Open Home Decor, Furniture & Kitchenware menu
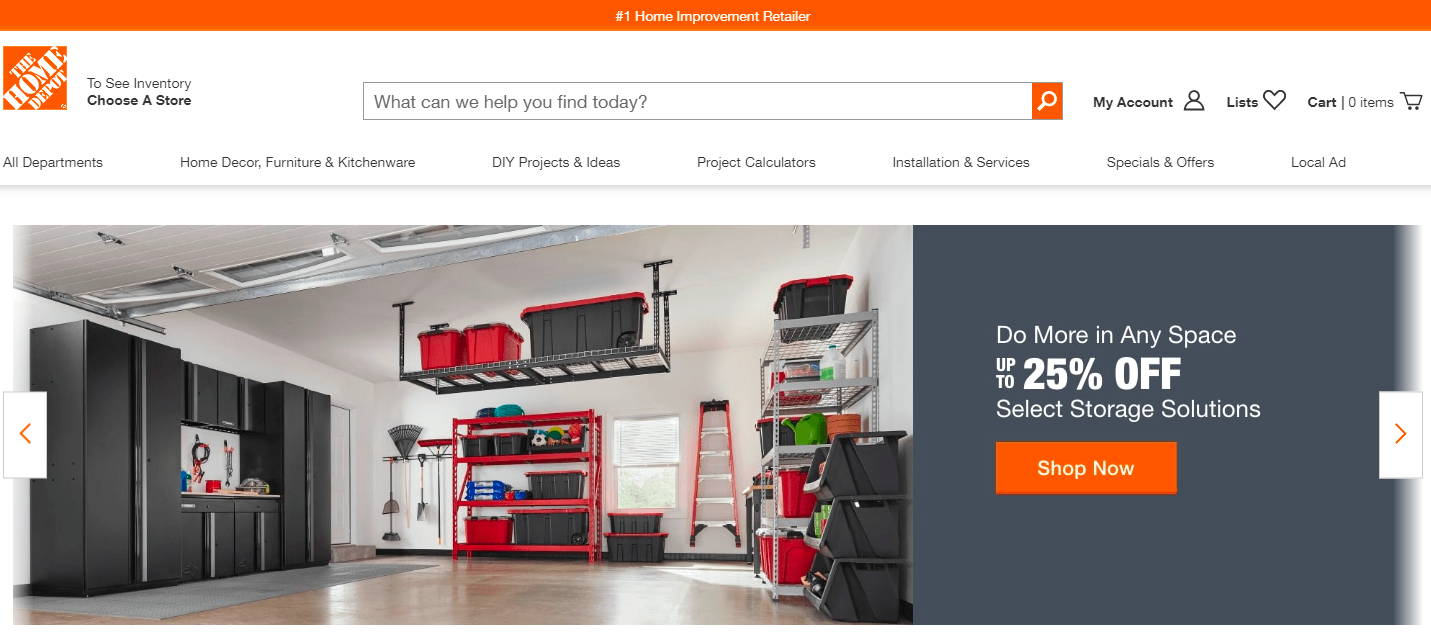The image size is (1431, 636). point(297,162)
